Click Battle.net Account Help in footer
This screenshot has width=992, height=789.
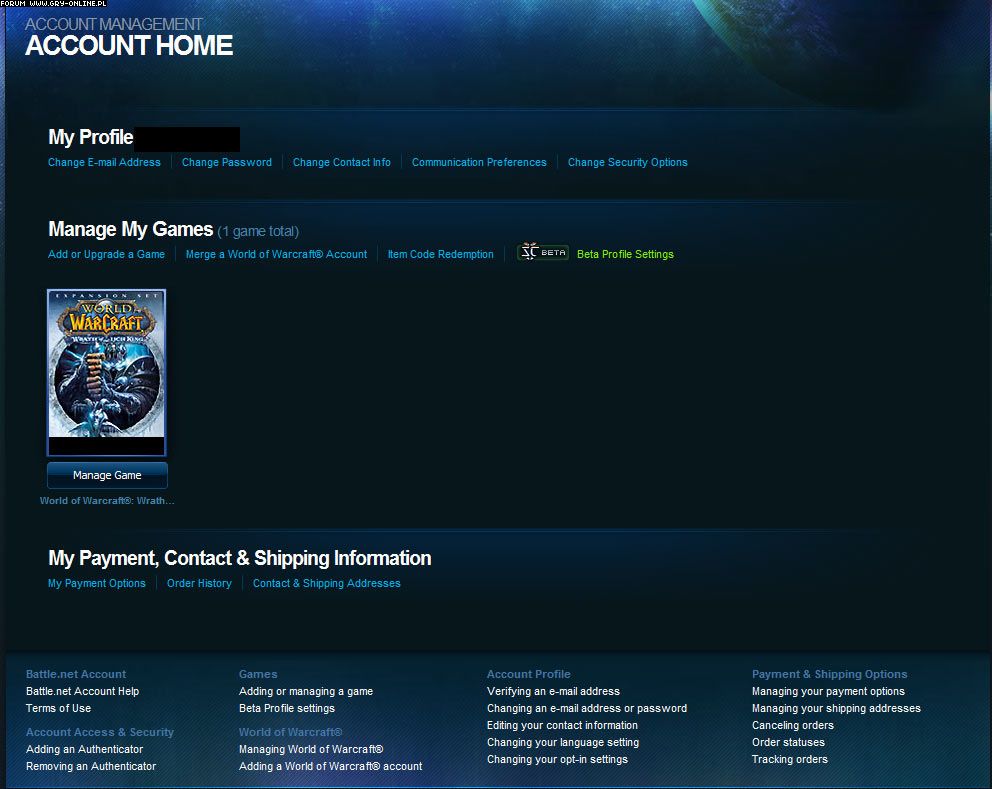point(82,691)
